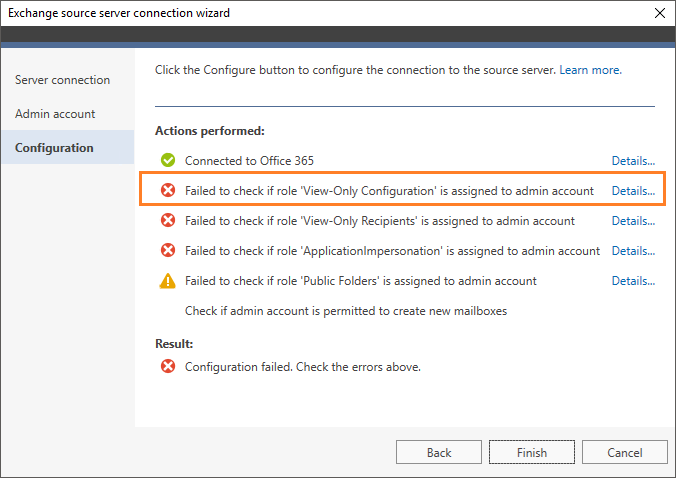This screenshot has width=676, height=478.
Task: Open Details for Connected to Office 365
Action: (x=633, y=161)
